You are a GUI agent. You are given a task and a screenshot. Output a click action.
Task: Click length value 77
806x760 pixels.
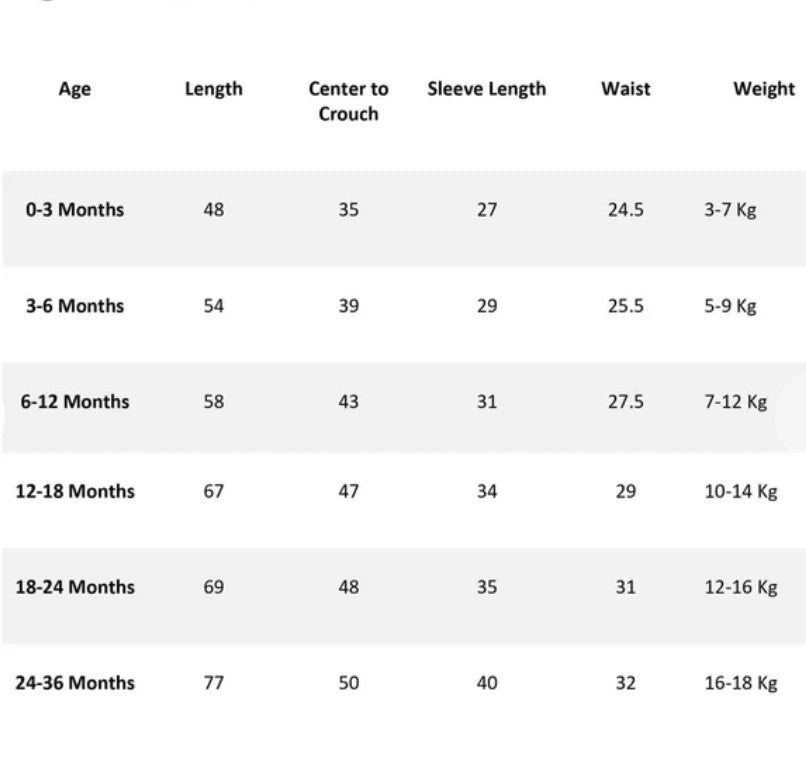click(214, 683)
